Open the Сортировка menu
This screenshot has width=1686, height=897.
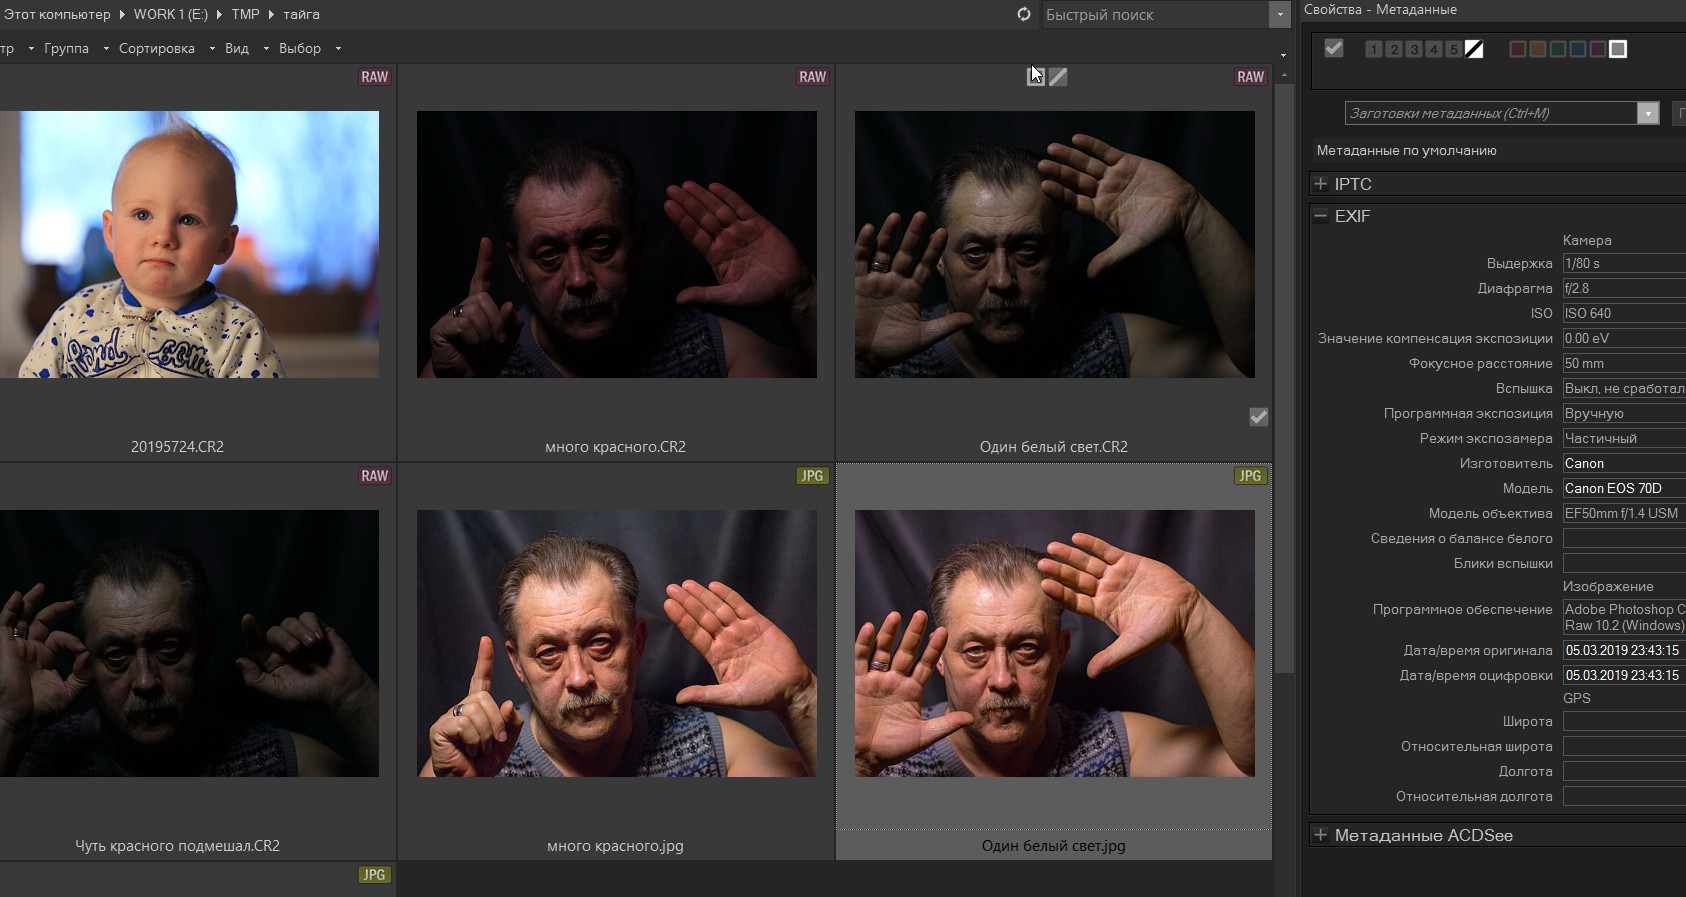click(x=157, y=48)
